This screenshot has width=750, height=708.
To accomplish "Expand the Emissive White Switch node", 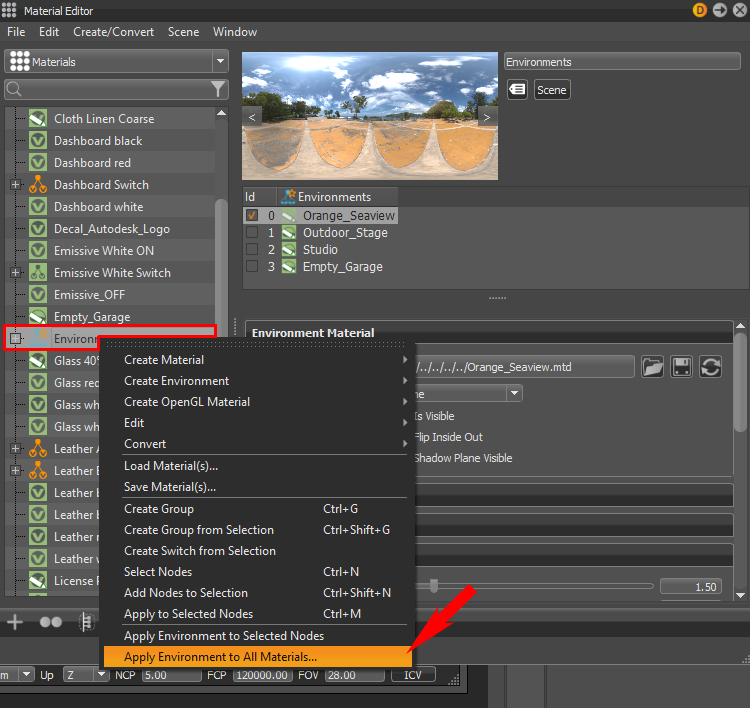I will pos(15,273).
